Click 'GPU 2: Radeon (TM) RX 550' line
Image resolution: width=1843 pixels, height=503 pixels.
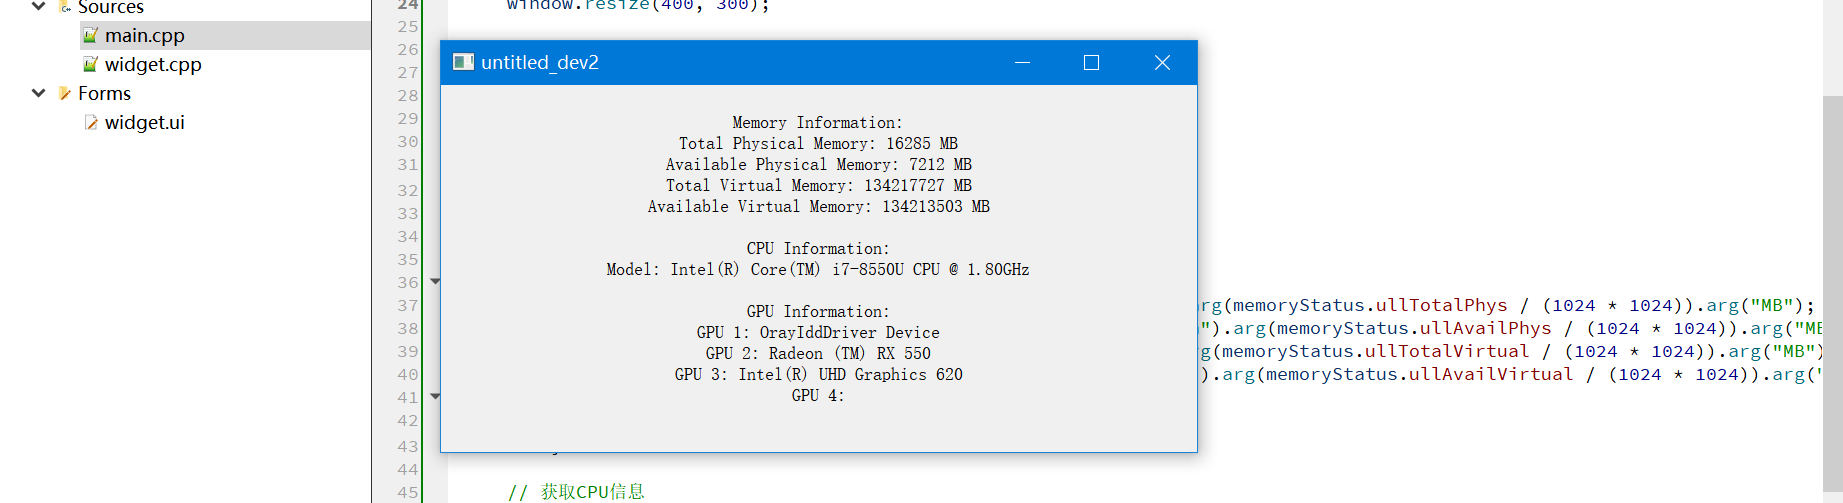tap(818, 353)
